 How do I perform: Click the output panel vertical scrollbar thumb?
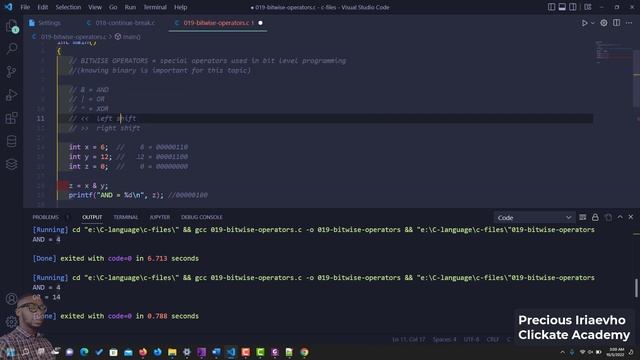coord(636,288)
